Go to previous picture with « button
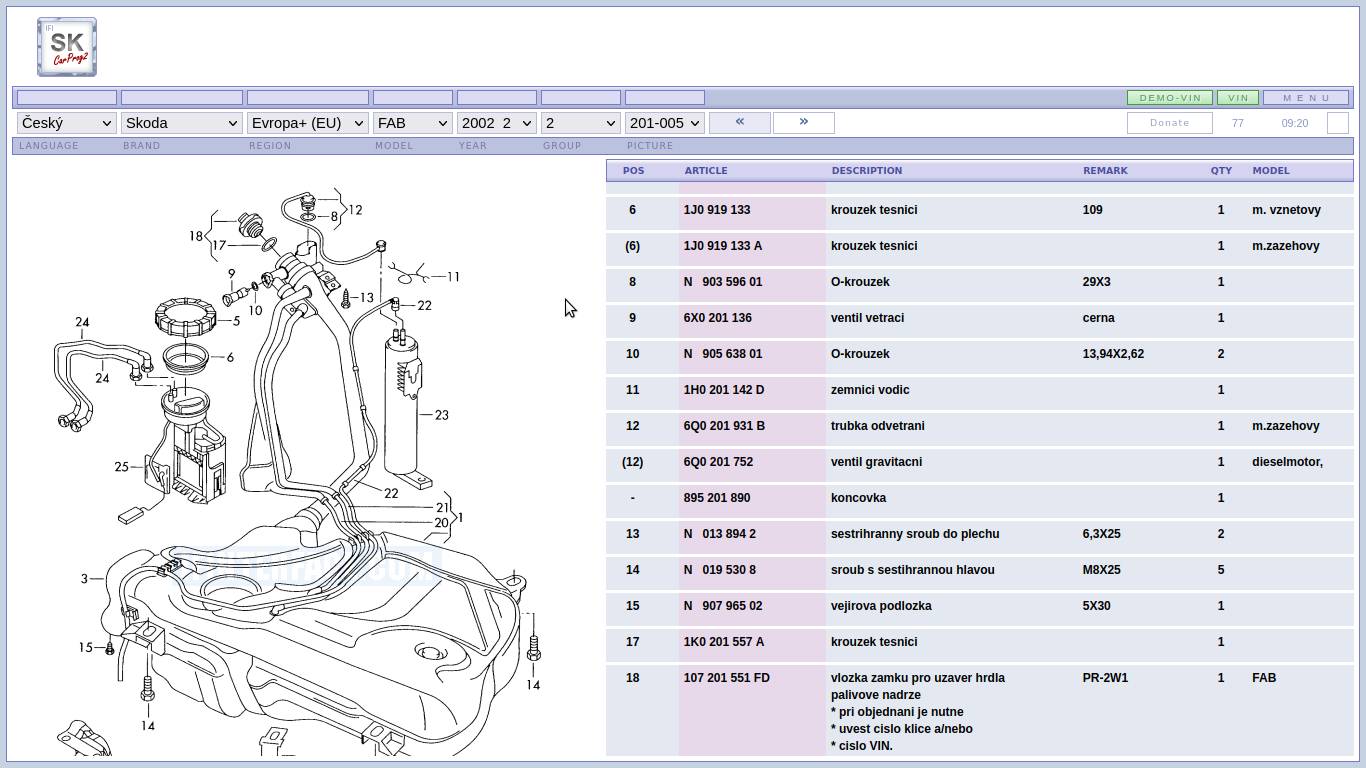1366x768 pixels. 740,122
